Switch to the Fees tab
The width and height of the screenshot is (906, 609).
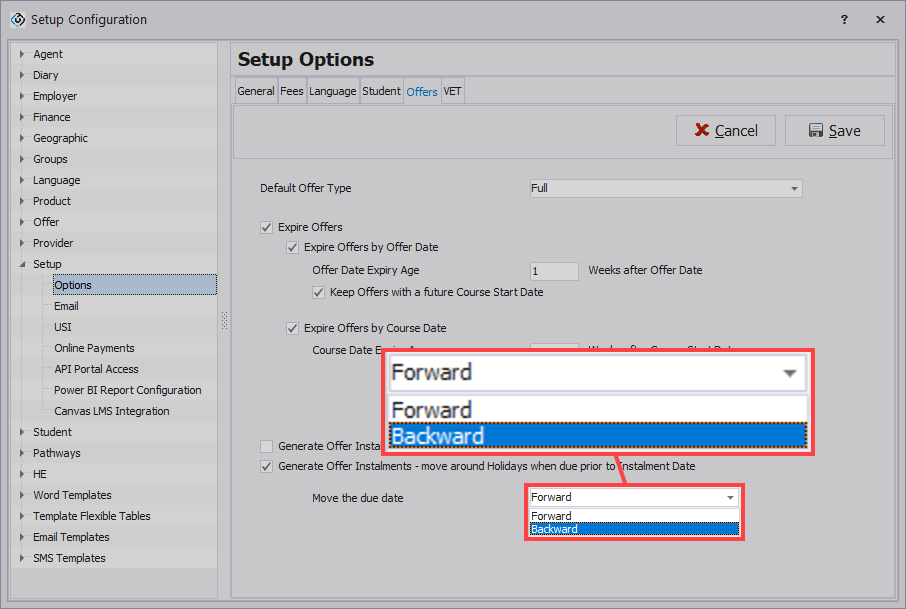pyautogui.click(x=291, y=91)
